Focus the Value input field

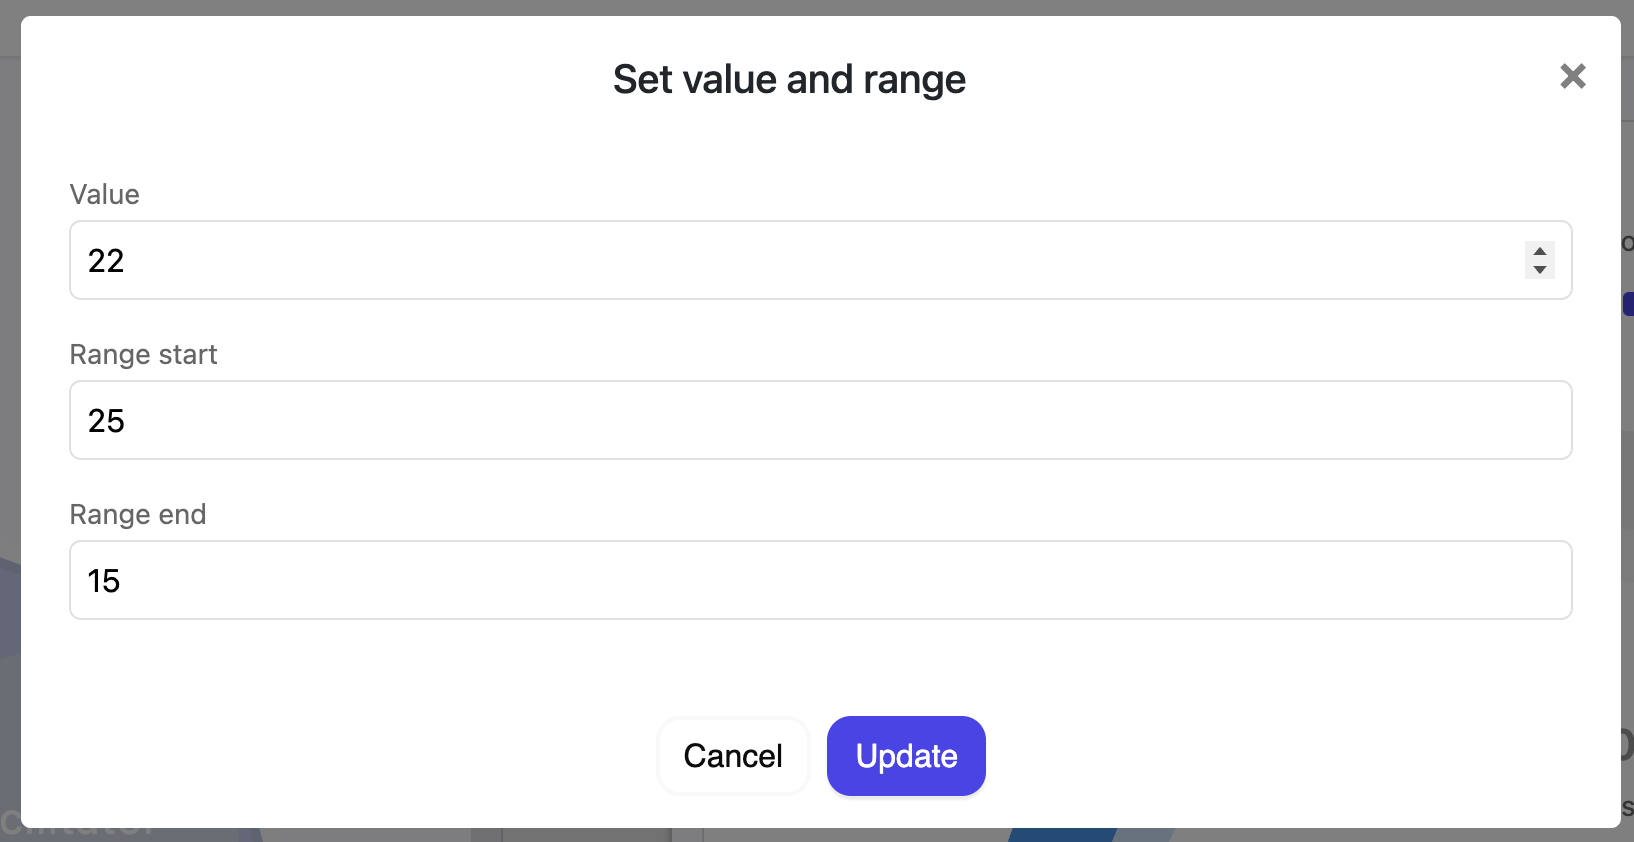coord(820,260)
